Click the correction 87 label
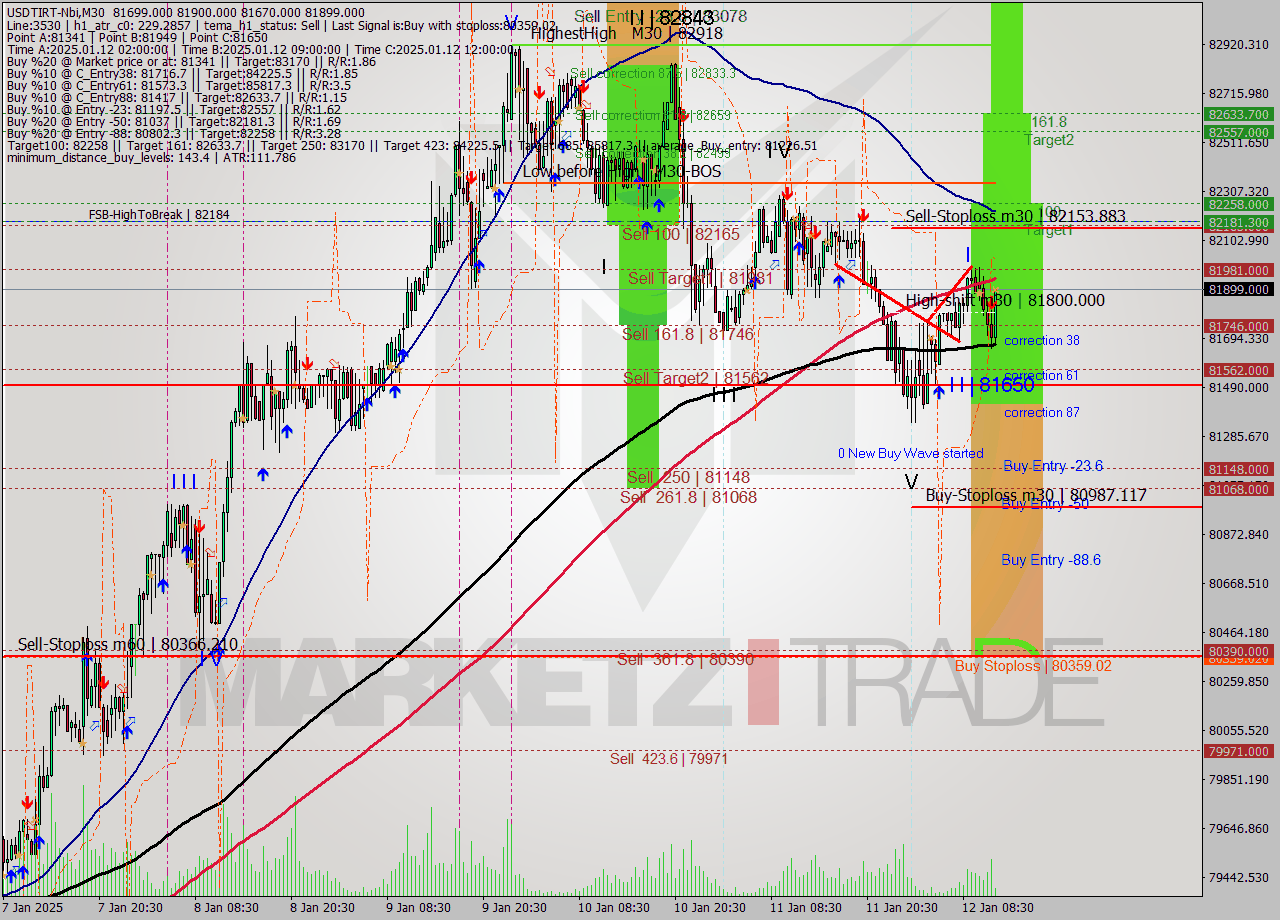 coord(1042,413)
